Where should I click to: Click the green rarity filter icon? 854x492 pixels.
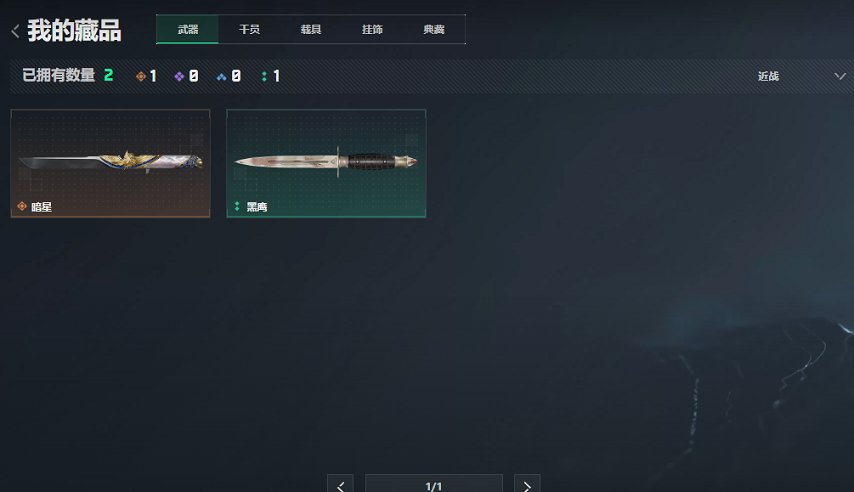264,76
